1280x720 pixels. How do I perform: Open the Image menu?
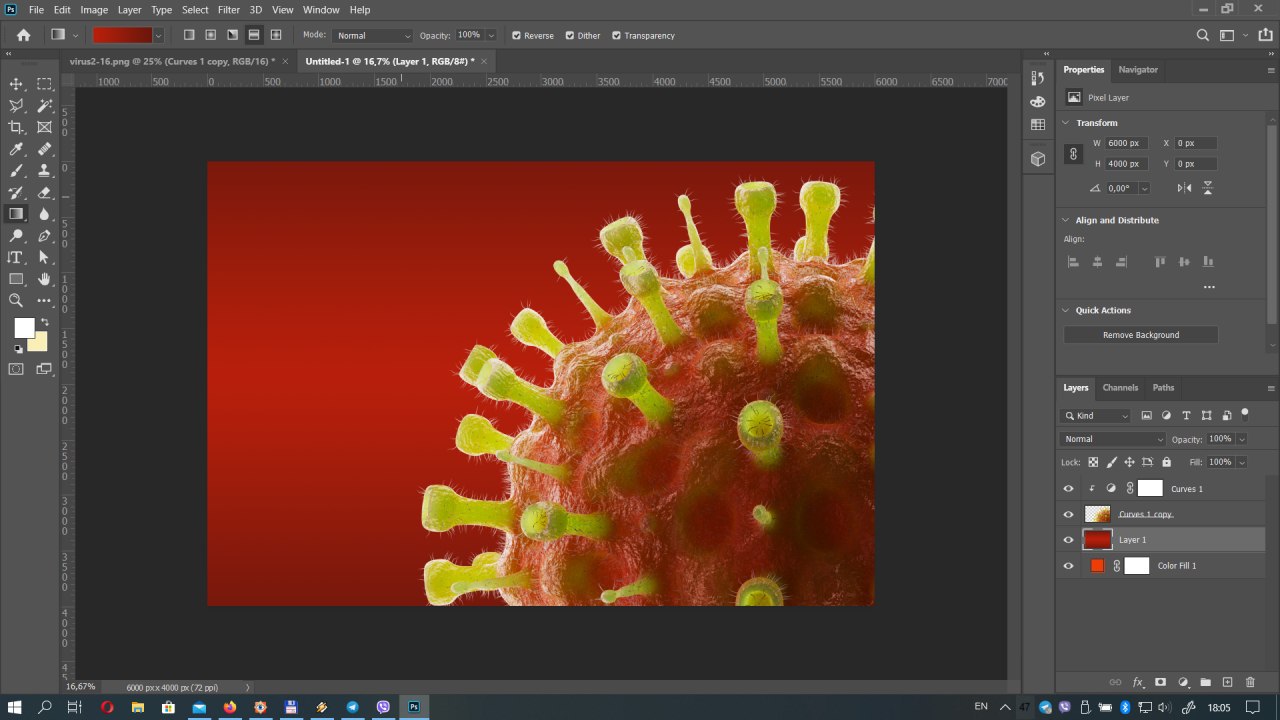pos(94,10)
